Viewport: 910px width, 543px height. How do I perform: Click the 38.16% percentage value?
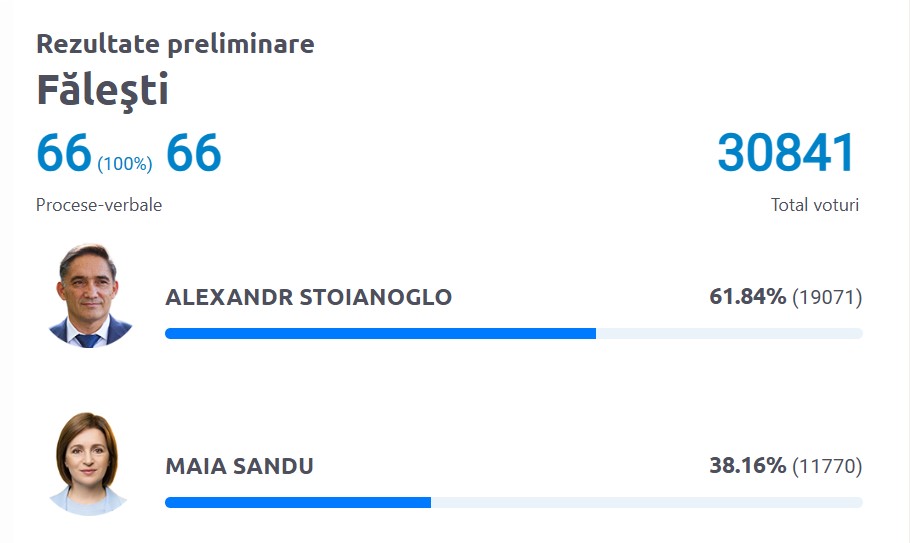point(747,466)
